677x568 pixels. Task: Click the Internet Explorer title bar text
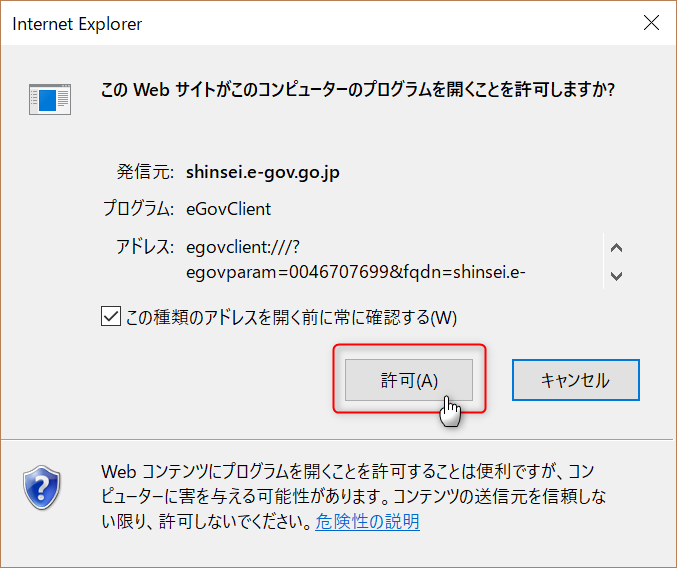click(77, 24)
